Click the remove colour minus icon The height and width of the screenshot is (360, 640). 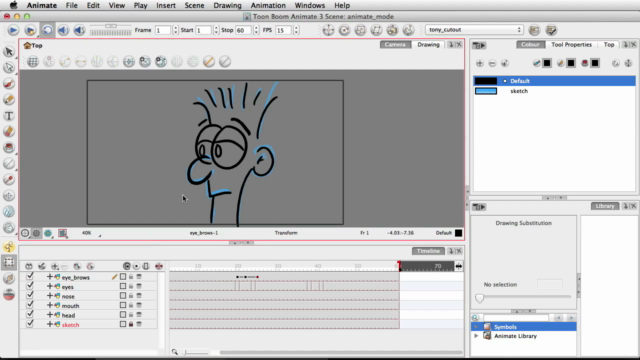point(492,63)
